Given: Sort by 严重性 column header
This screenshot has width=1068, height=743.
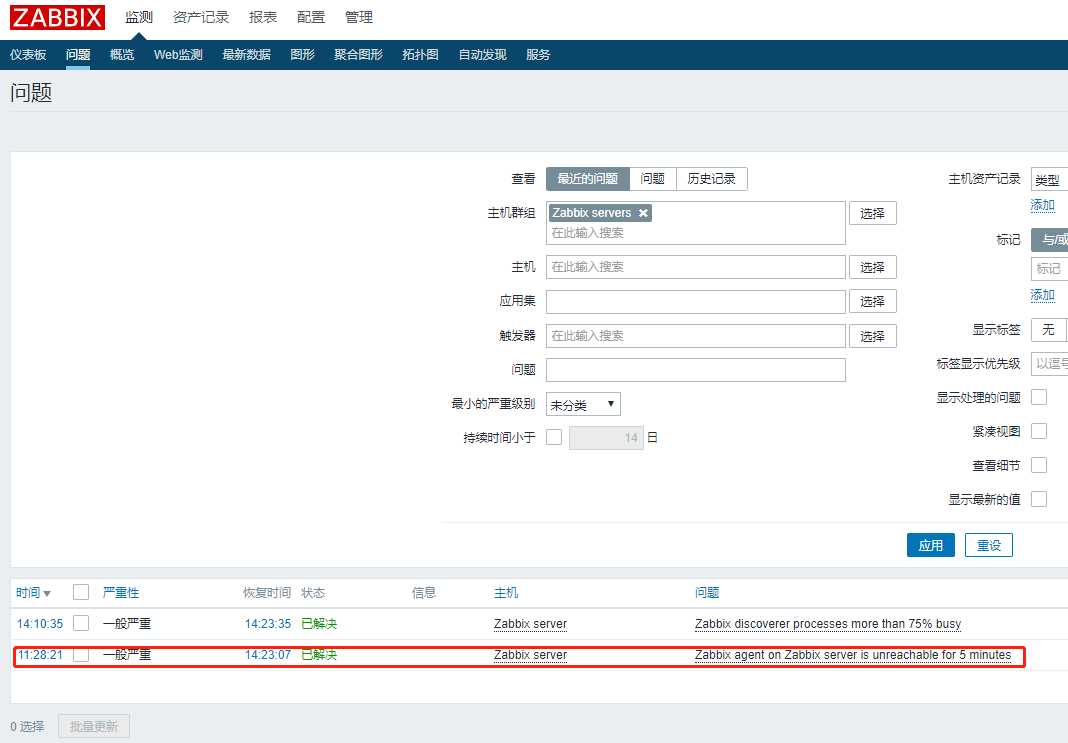Looking at the screenshot, I should click(x=121, y=593).
